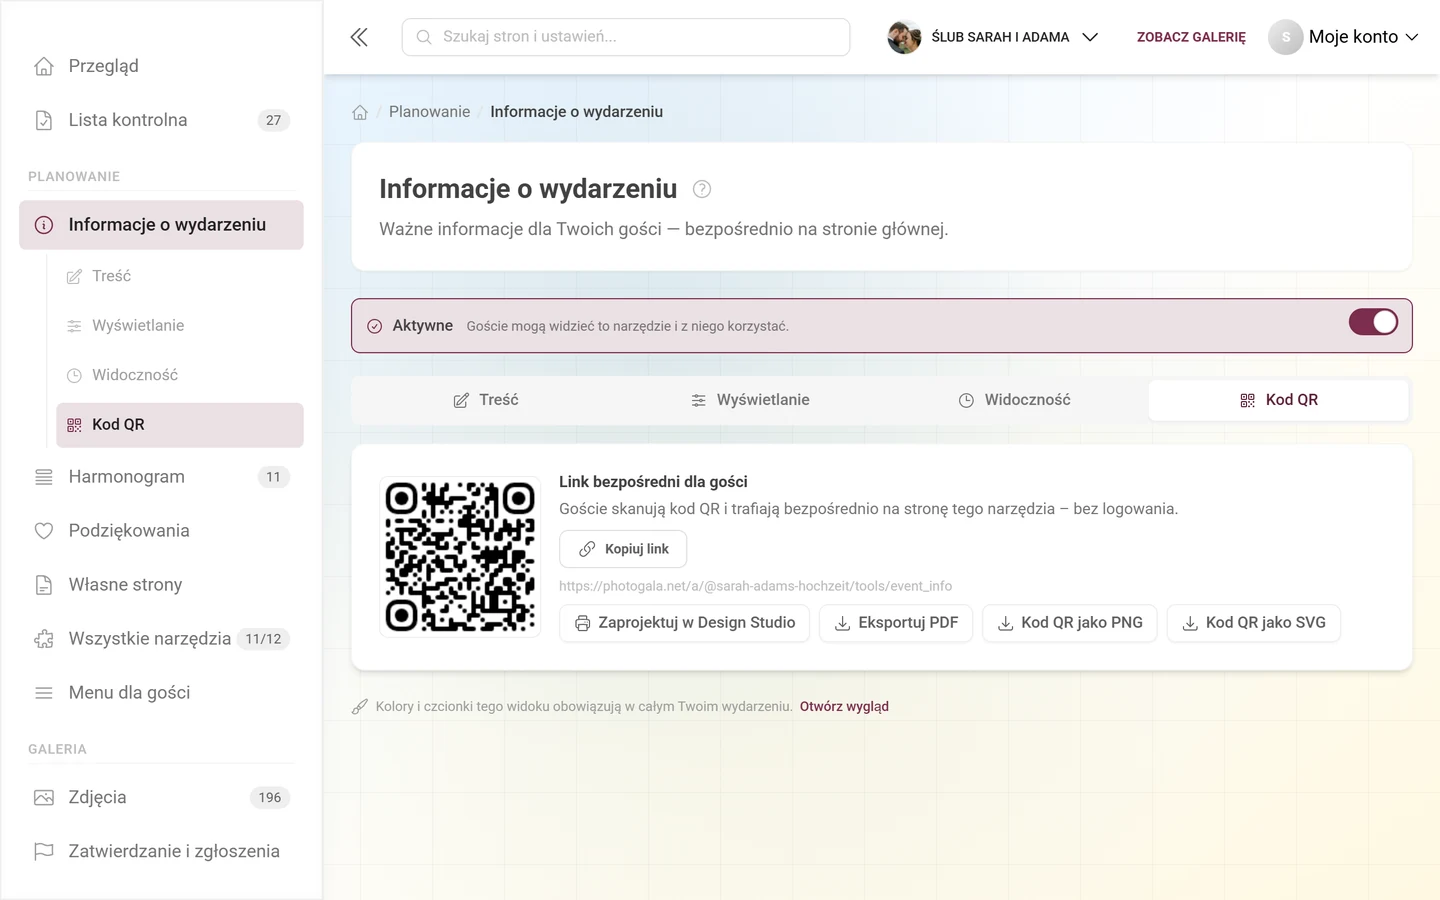Open Widoczność in the sidebar submenu
The image size is (1440, 900).
(180, 375)
